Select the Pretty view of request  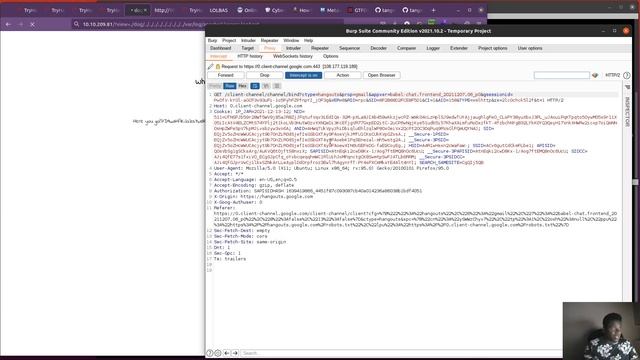tap(215, 86)
